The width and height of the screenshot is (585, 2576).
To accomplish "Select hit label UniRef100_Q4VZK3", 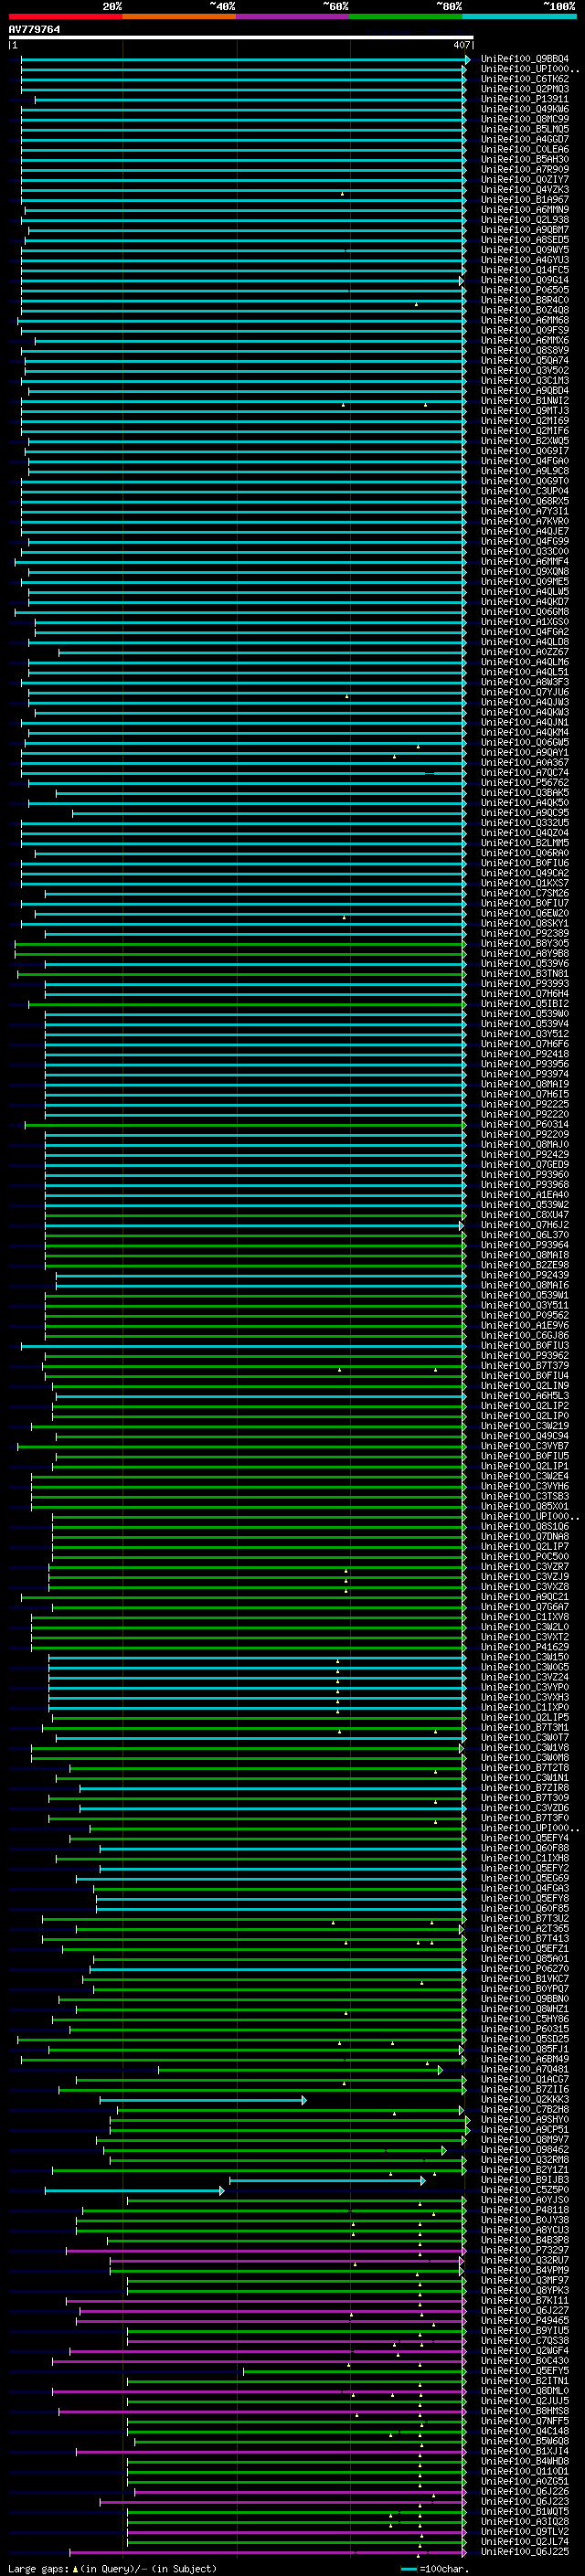I will coord(524,190).
